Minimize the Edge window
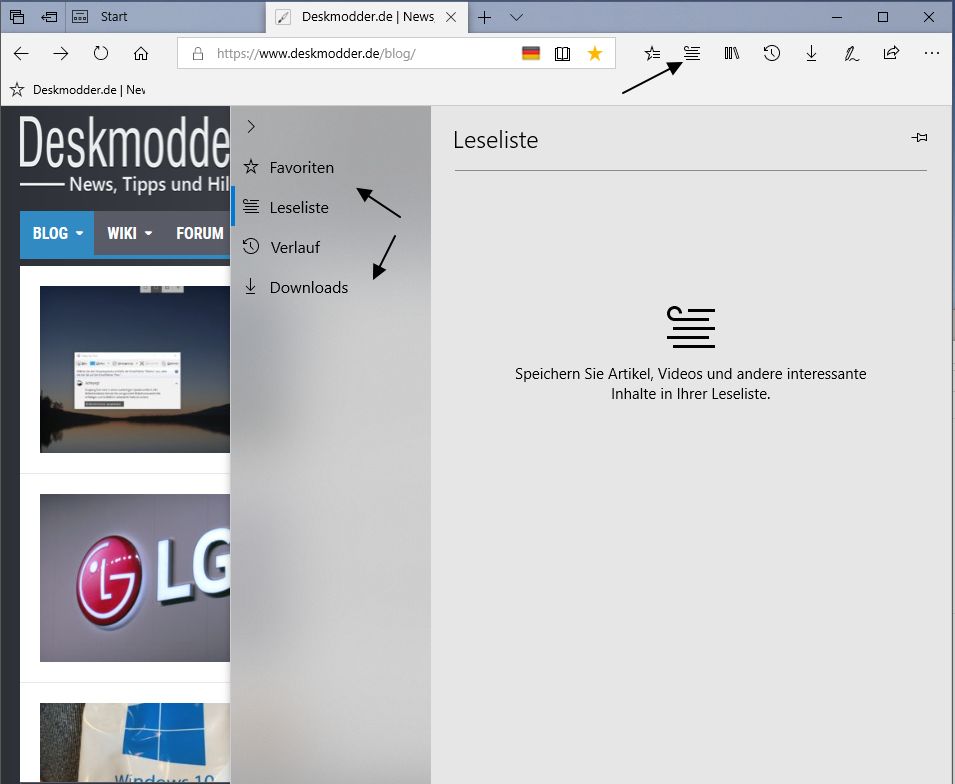Screen dimensions: 955x784 (x=837, y=17)
